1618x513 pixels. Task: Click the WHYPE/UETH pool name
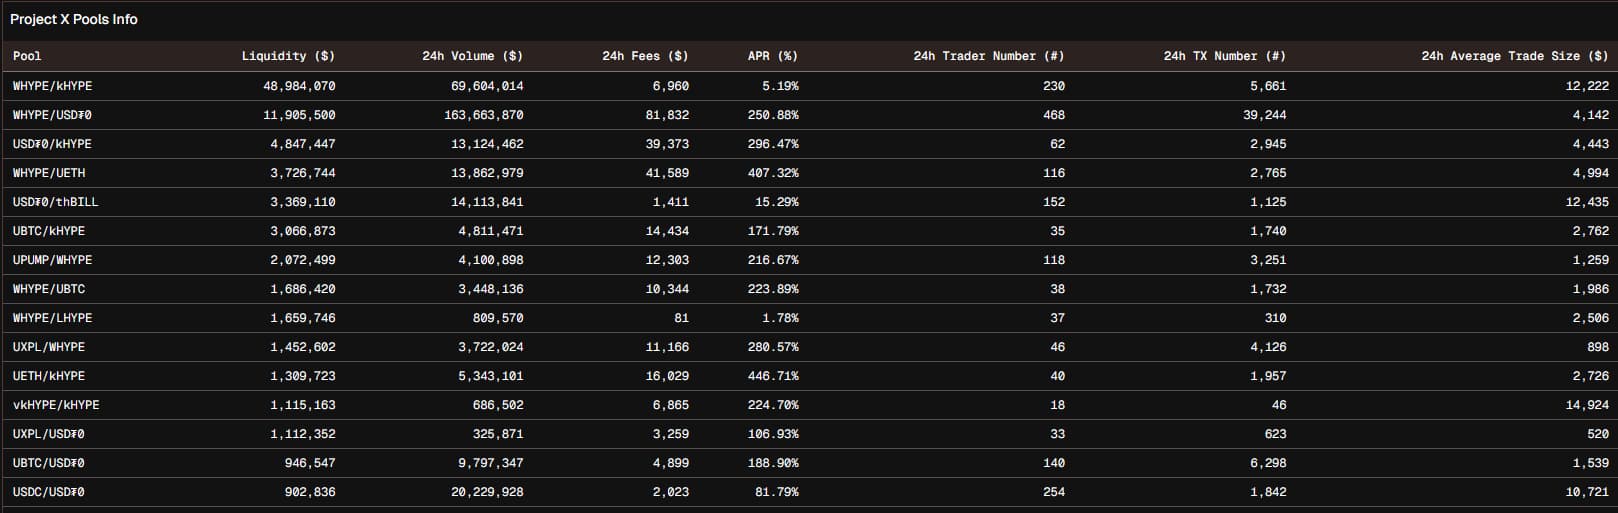click(49, 173)
